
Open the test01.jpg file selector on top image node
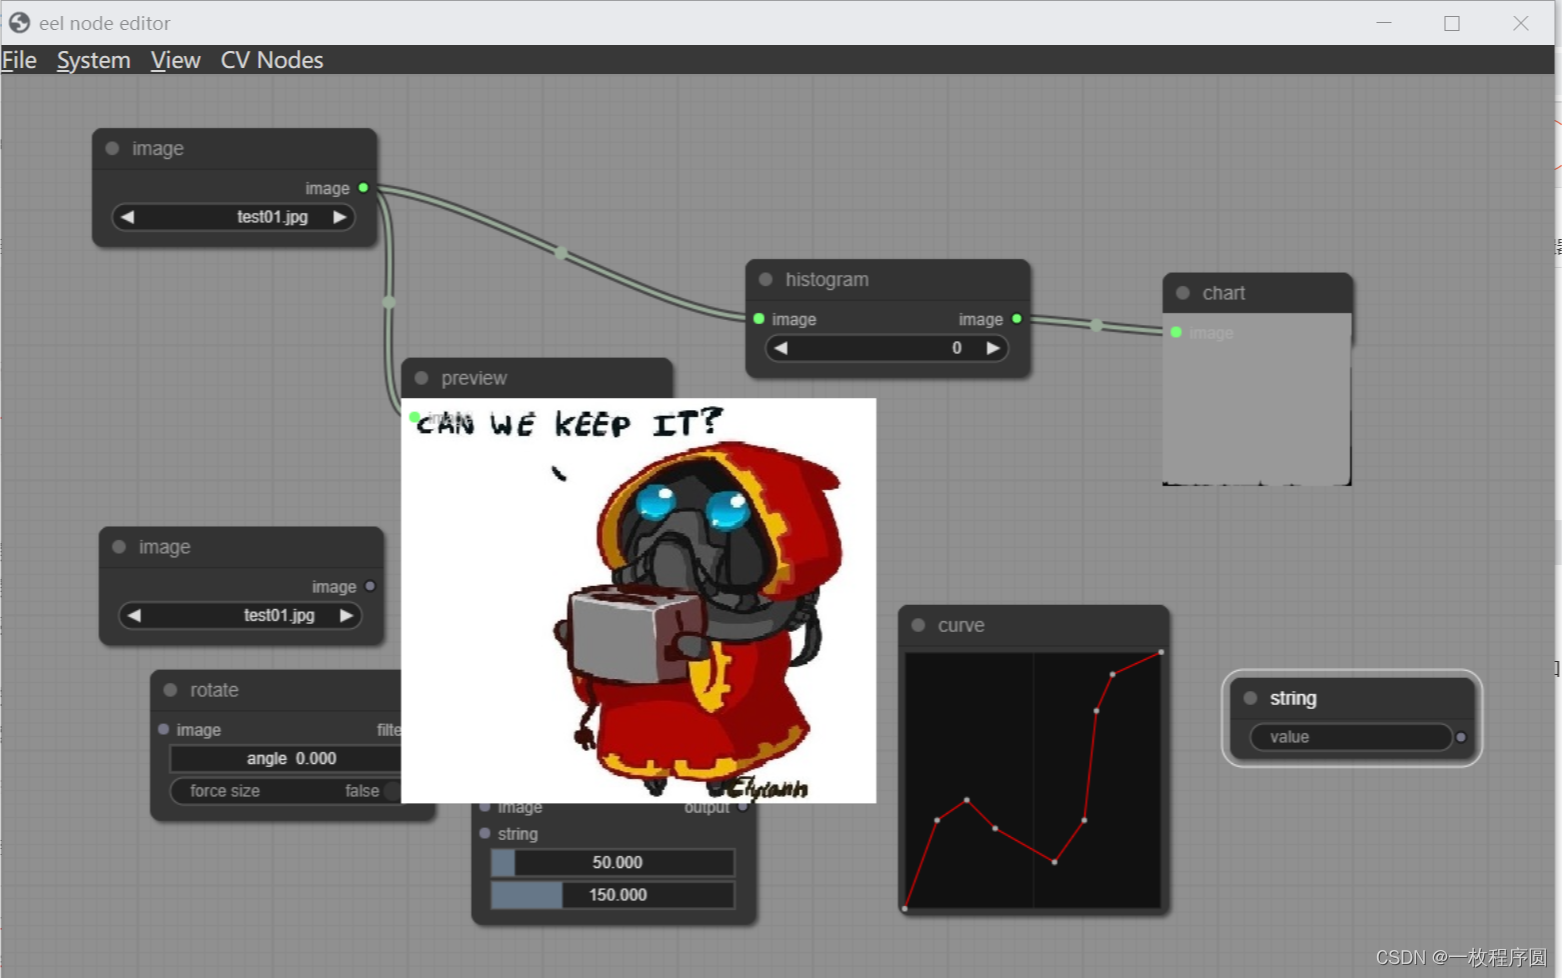pos(233,216)
